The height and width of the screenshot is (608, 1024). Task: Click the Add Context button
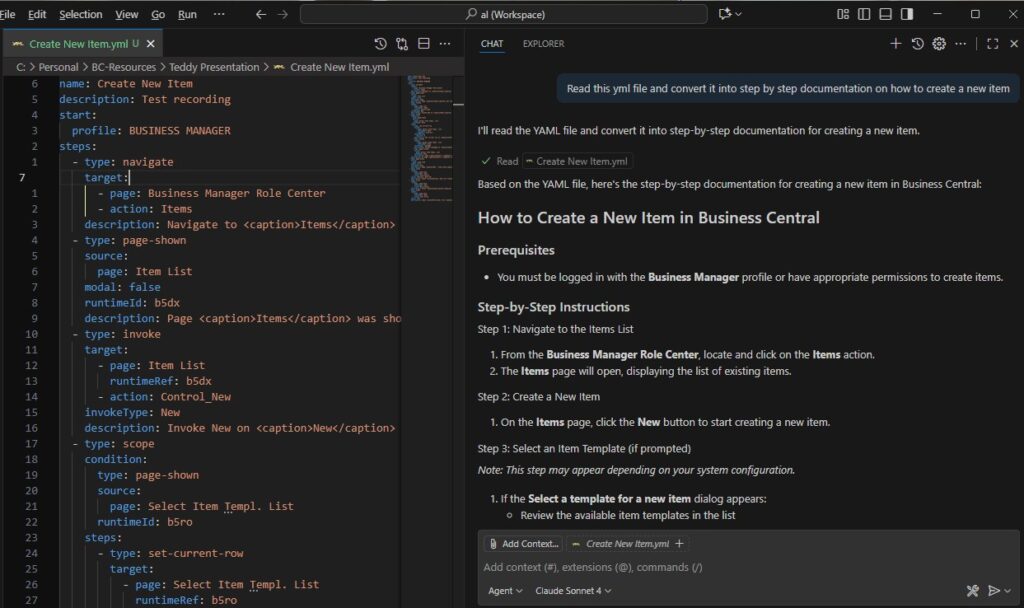coord(524,543)
